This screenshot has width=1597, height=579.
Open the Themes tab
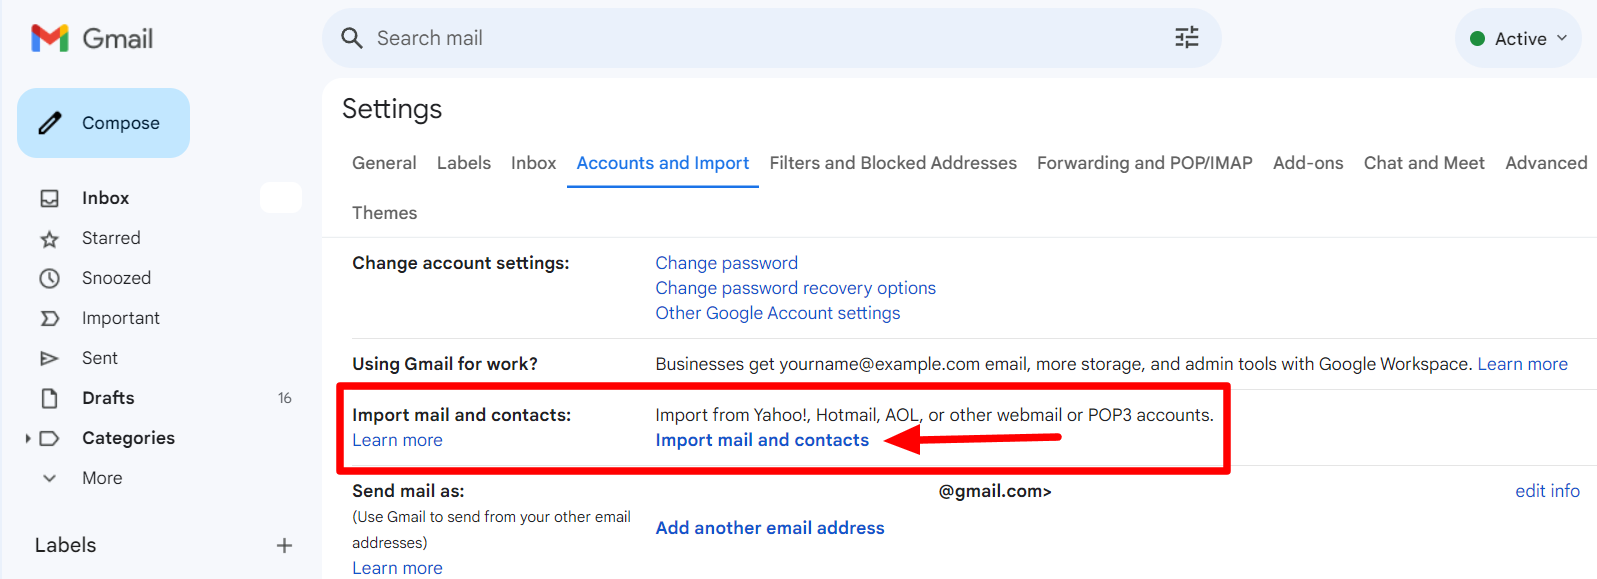[x=384, y=213]
